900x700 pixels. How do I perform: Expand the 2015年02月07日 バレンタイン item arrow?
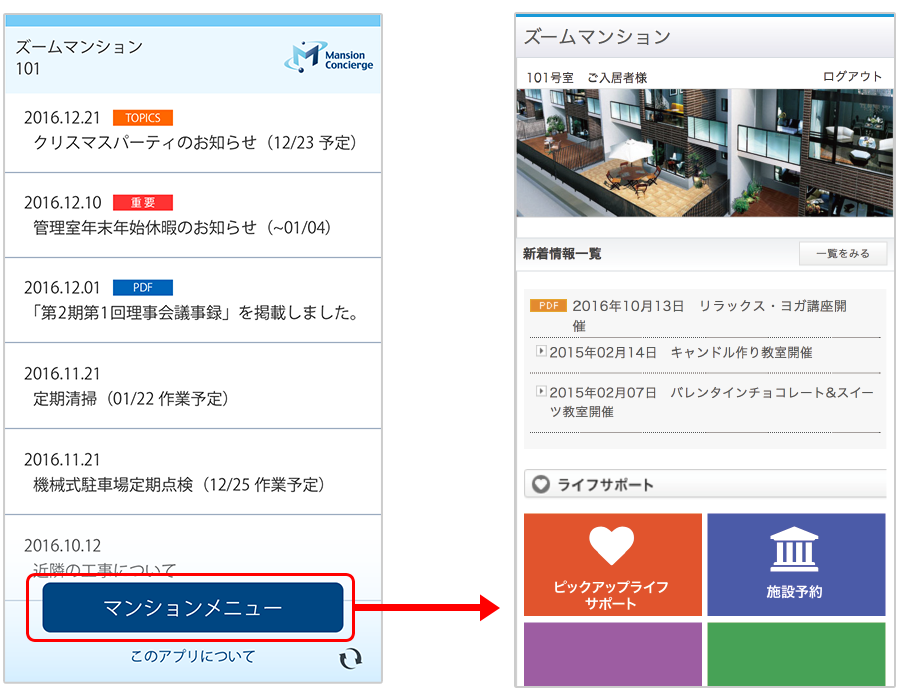click(541, 392)
